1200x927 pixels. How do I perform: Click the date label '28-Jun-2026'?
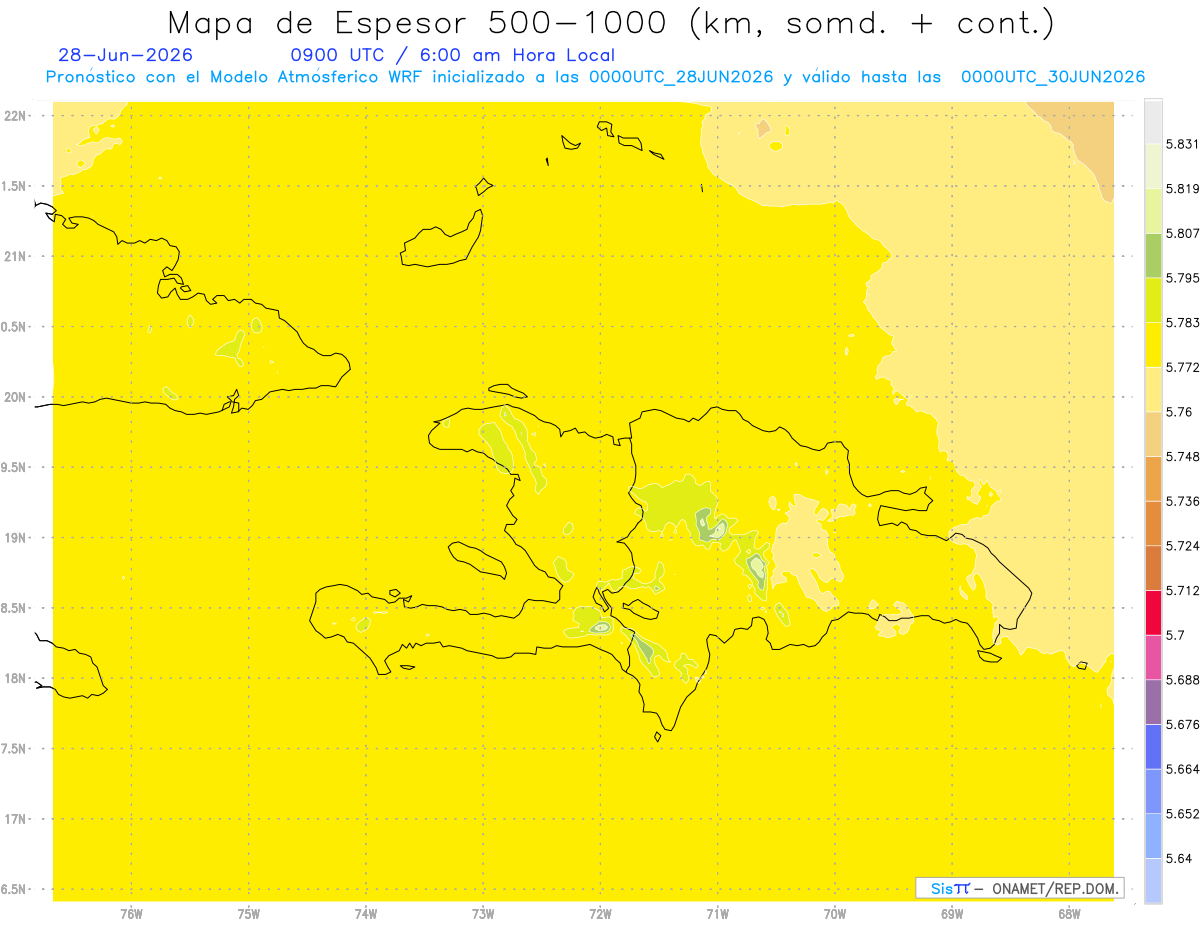pos(126,56)
